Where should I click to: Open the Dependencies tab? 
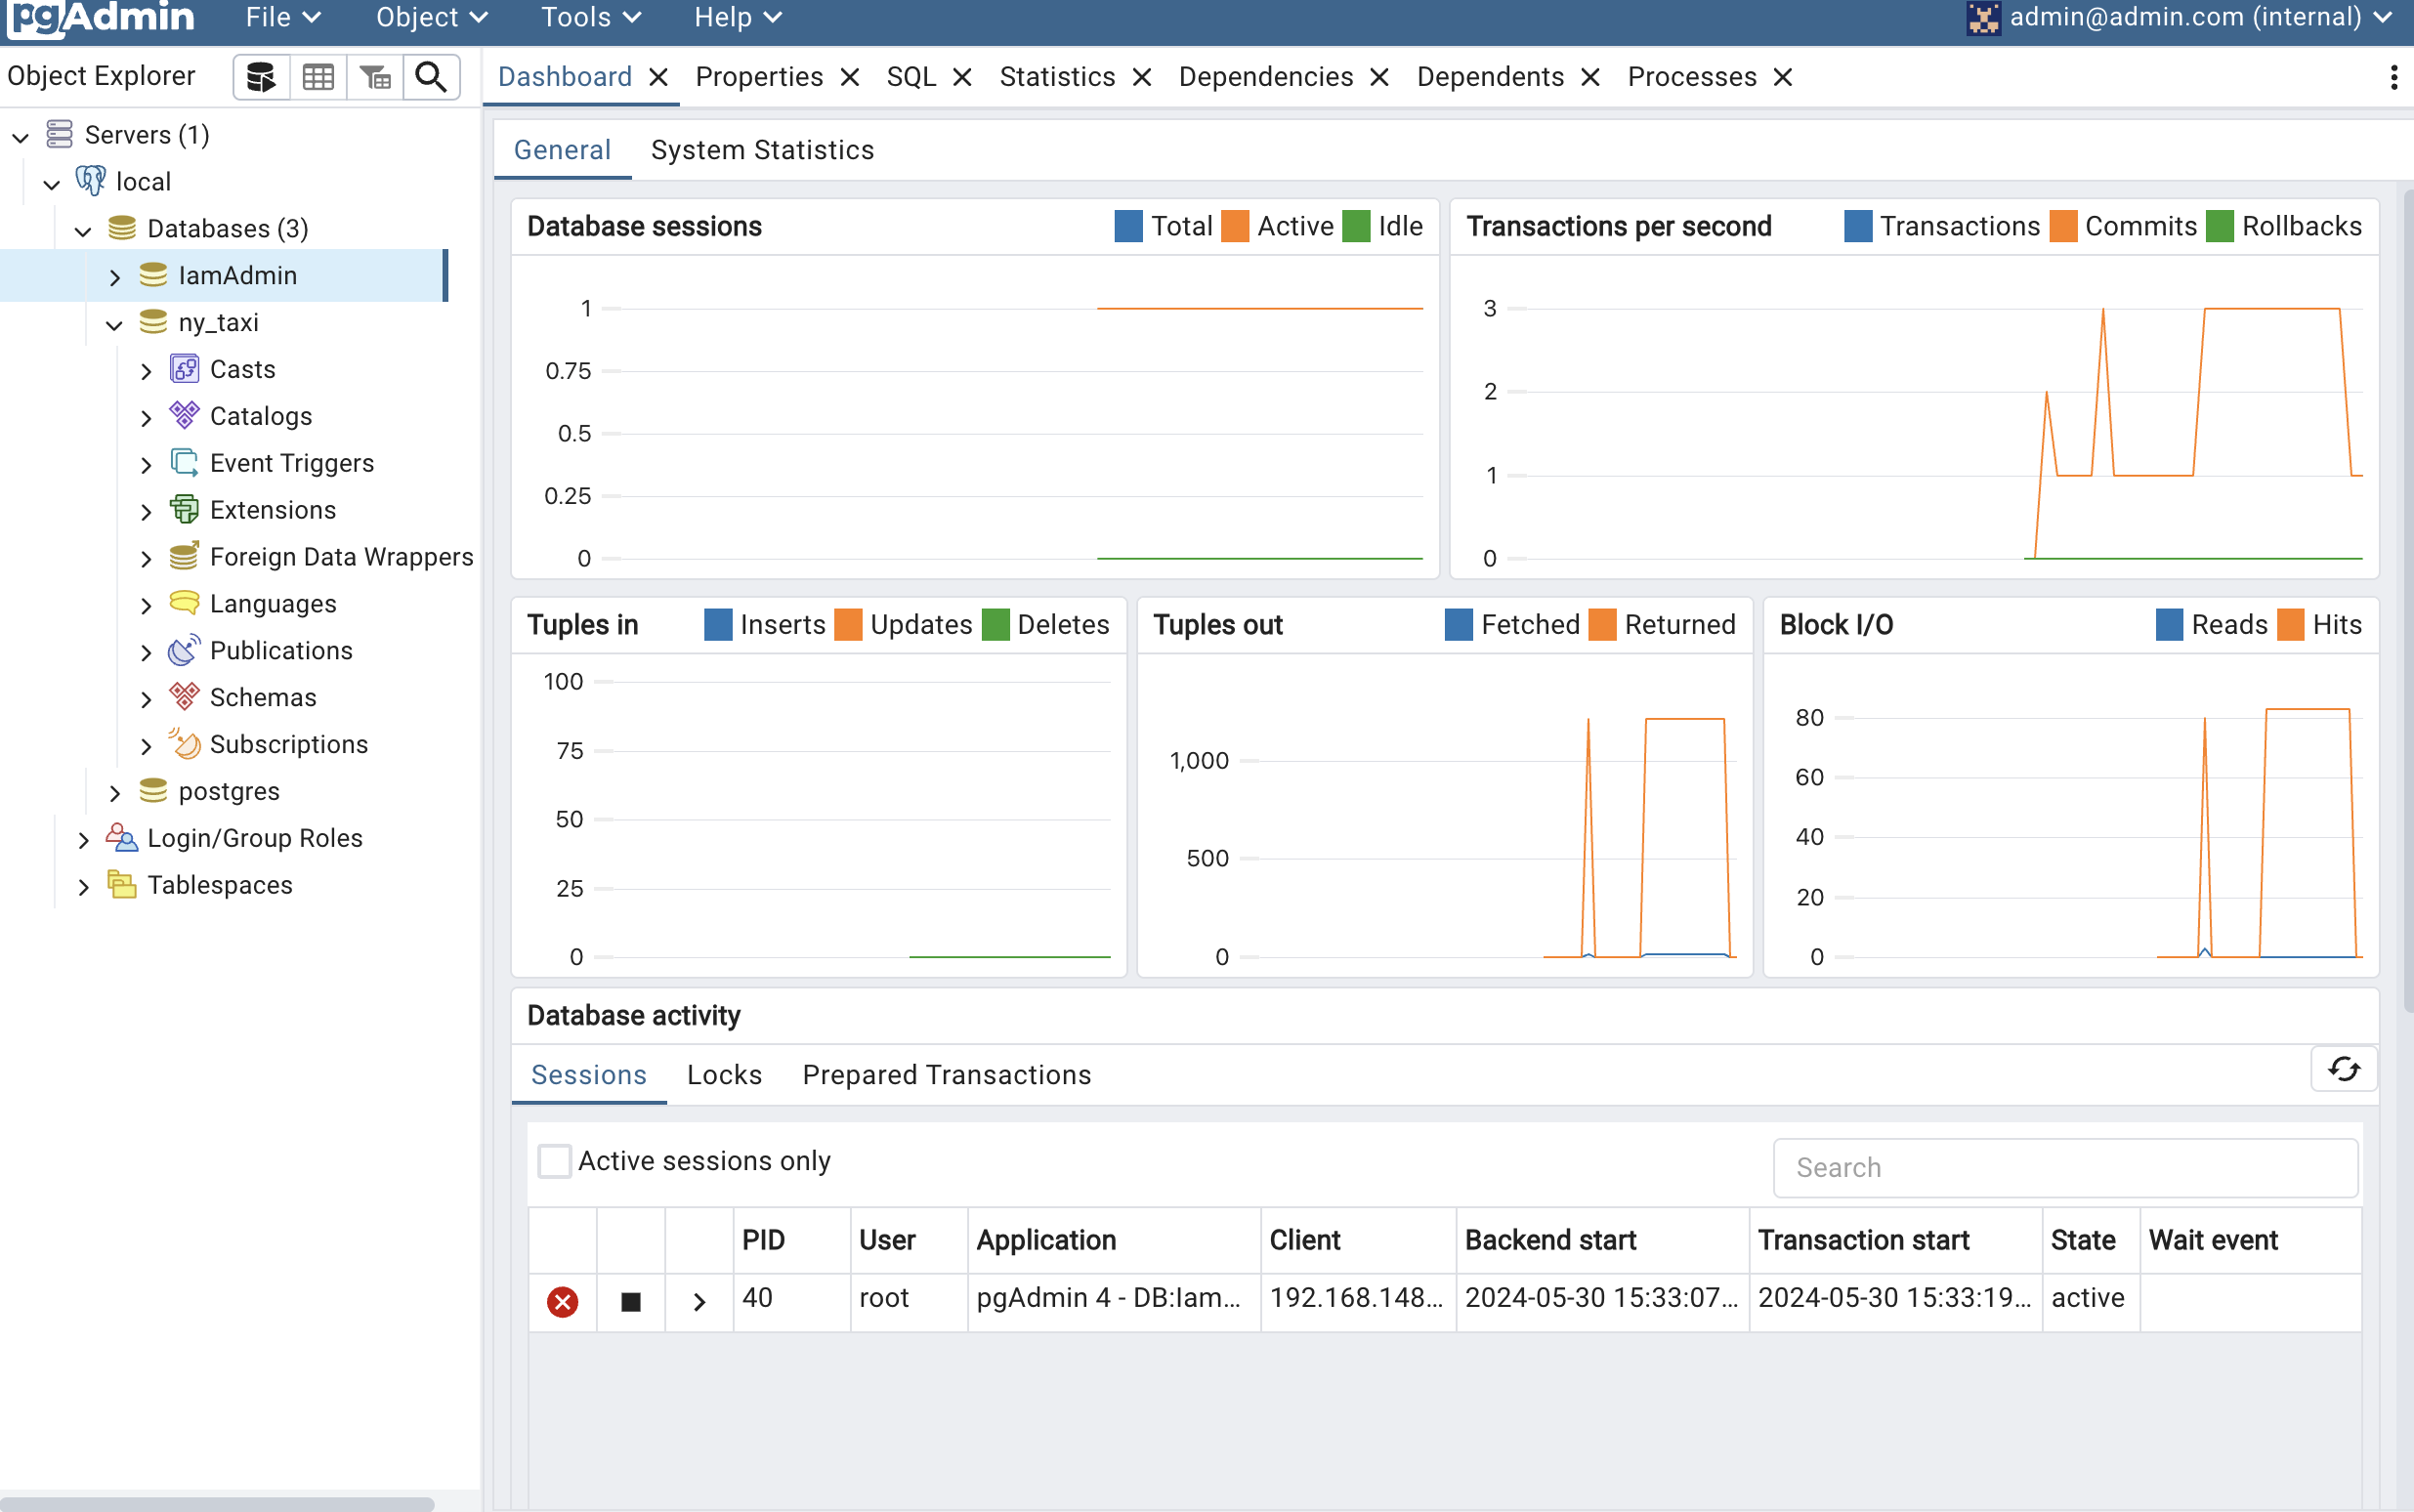click(1265, 77)
